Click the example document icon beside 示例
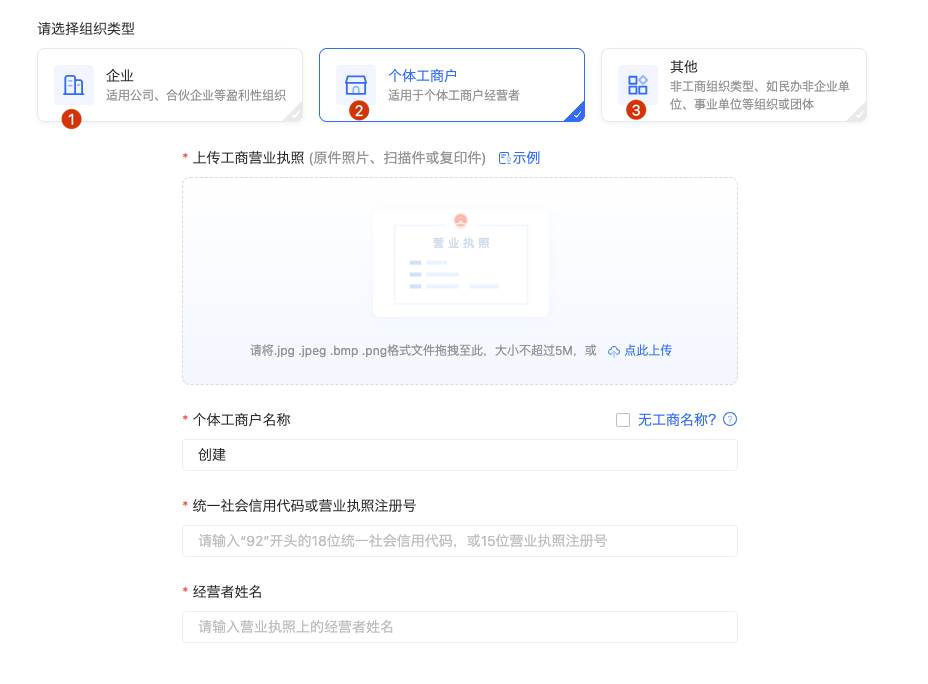 [x=504, y=158]
